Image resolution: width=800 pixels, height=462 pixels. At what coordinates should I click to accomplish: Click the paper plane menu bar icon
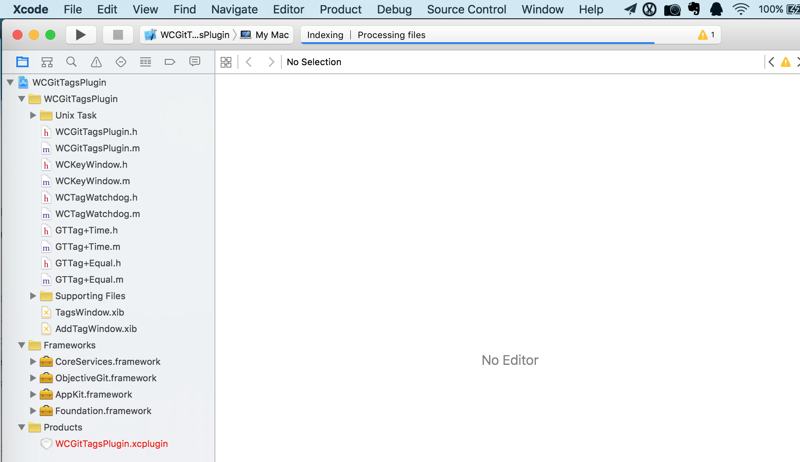pos(630,9)
